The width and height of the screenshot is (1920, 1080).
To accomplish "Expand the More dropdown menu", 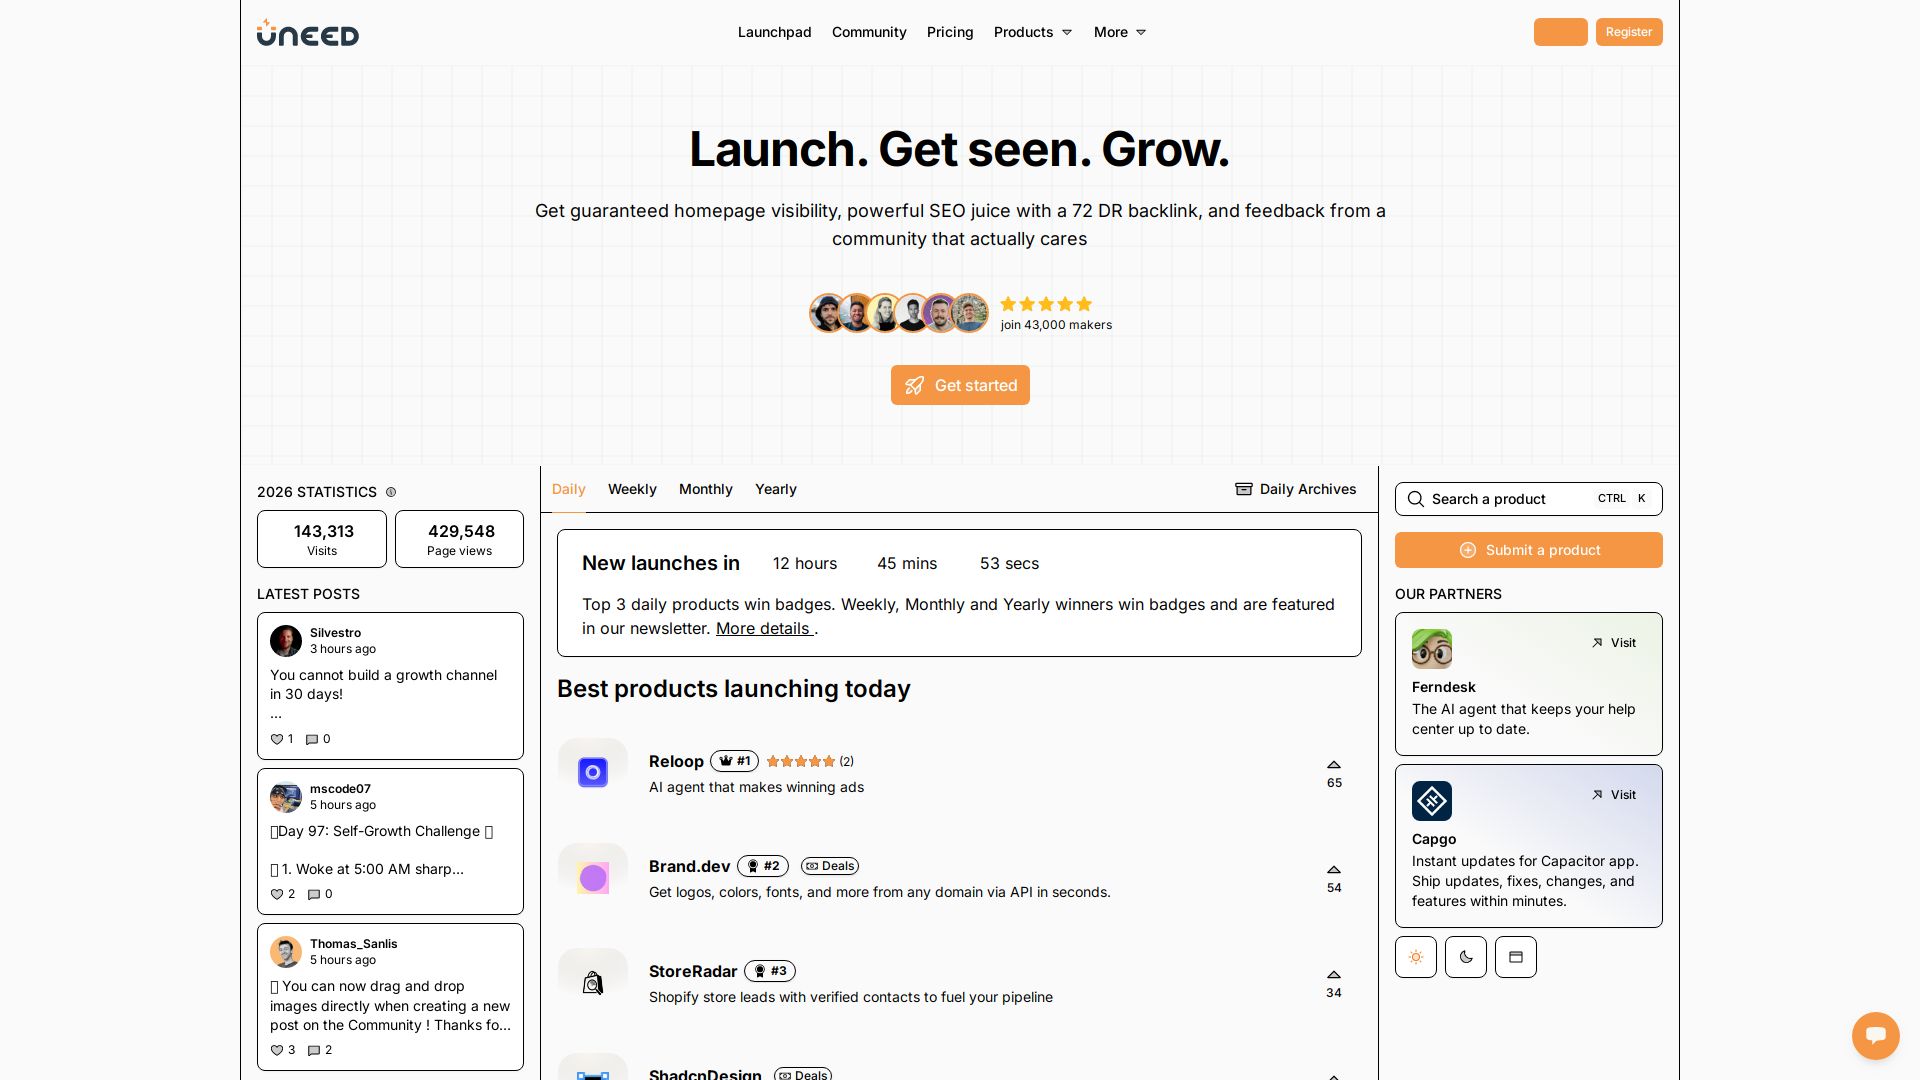I will click(1119, 32).
